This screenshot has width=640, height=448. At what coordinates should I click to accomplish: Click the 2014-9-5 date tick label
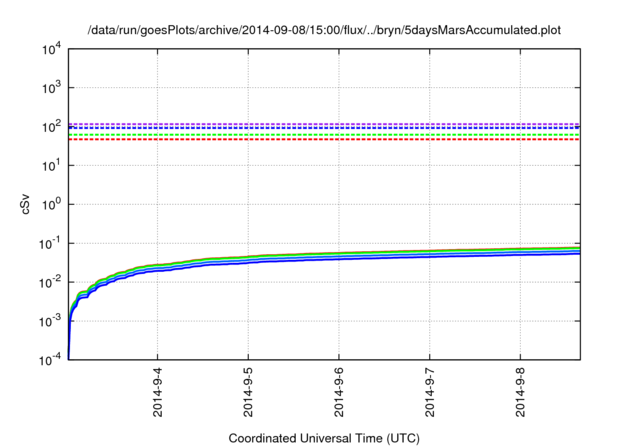[x=248, y=392]
